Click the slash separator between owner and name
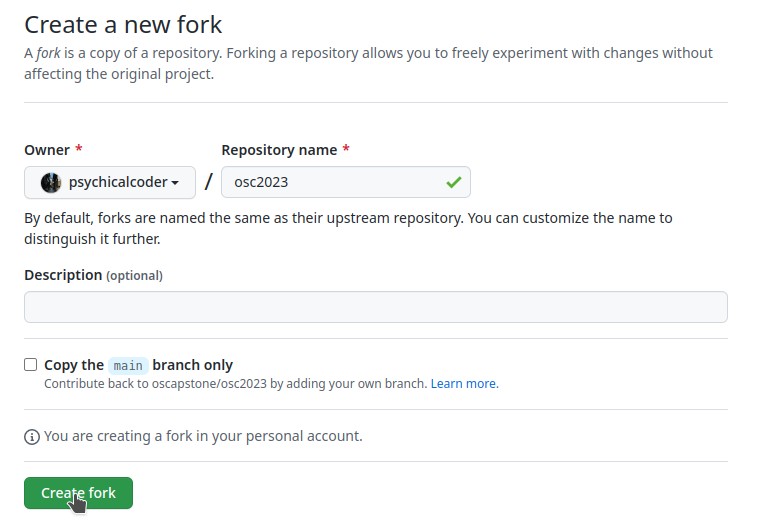Image resolution: width=765 pixels, height=521 pixels. pos(209,182)
